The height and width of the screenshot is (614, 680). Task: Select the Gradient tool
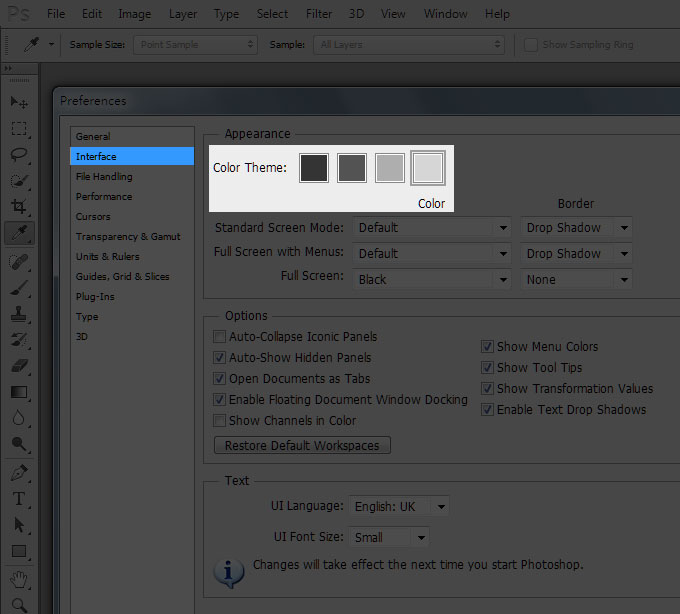pos(19,392)
